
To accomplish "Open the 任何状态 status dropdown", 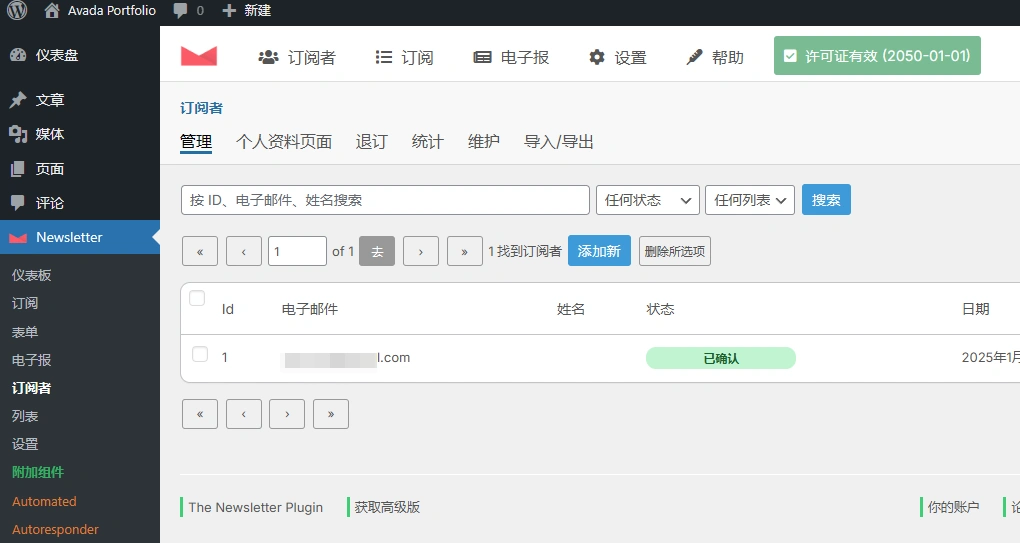I will (648, 200).
